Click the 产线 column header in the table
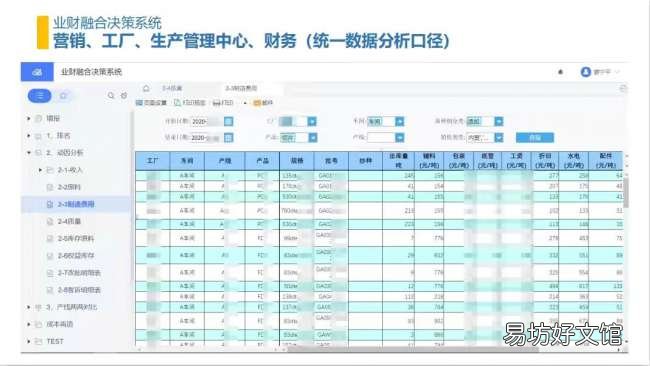Image resolution: width=650 pixels, height=366 pixels. click(225, 161)
